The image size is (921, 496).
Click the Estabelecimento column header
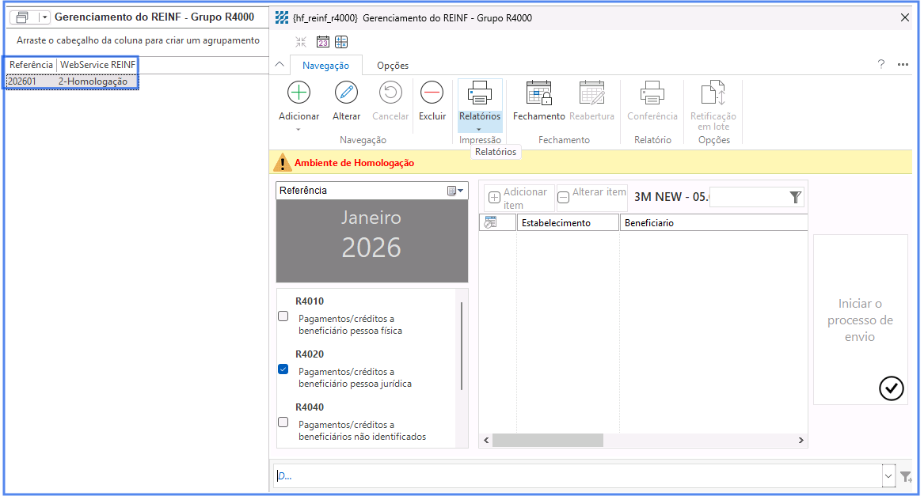[x=567, y=223]
